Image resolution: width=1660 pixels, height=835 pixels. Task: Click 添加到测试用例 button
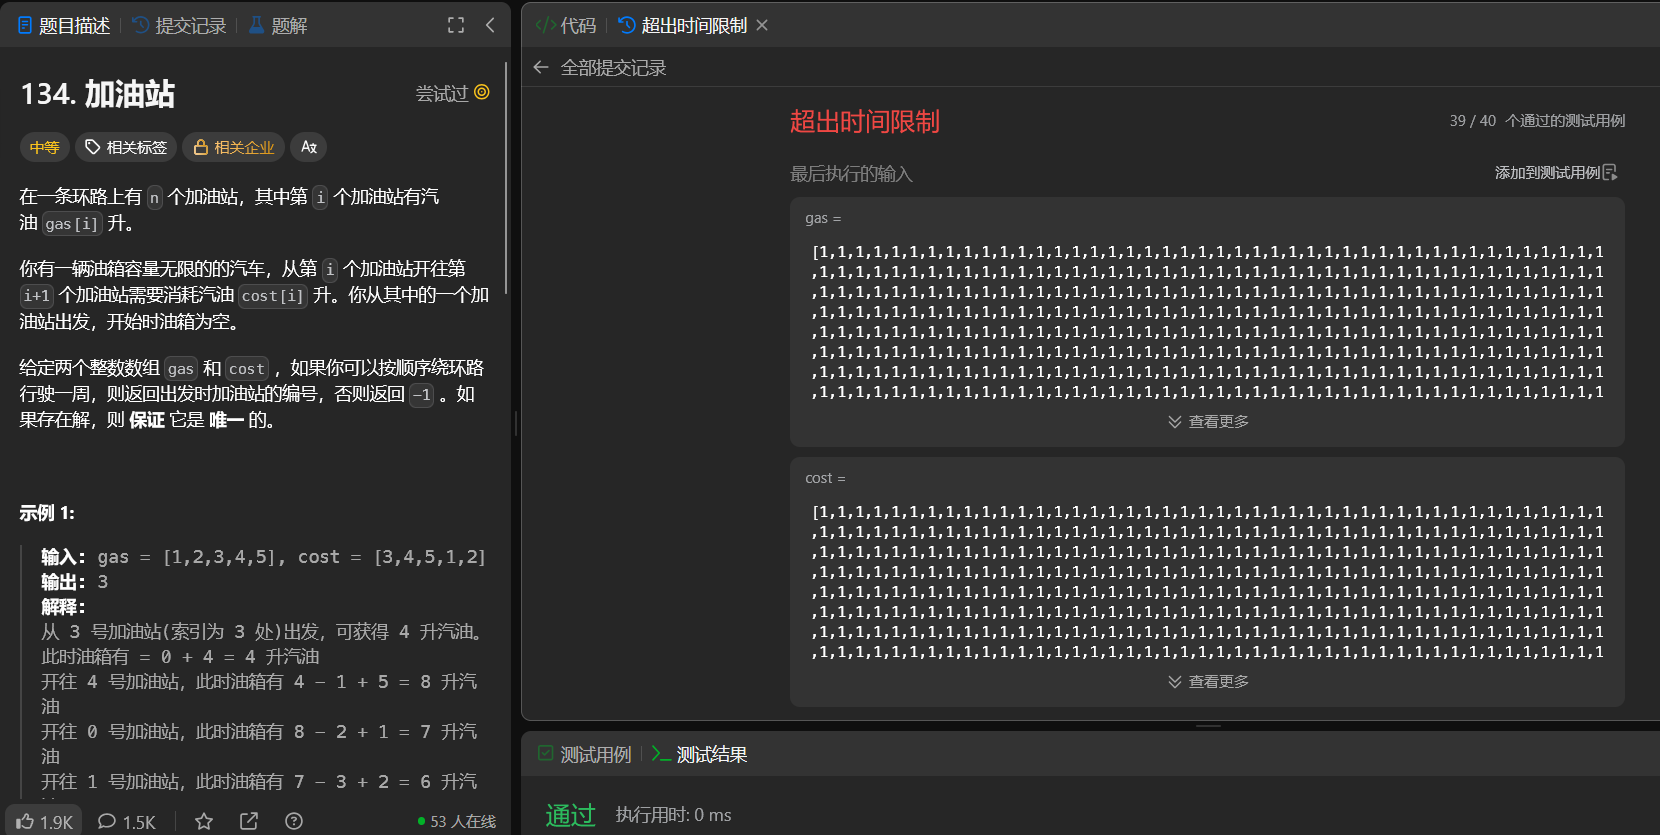[x=1555, y=173]
